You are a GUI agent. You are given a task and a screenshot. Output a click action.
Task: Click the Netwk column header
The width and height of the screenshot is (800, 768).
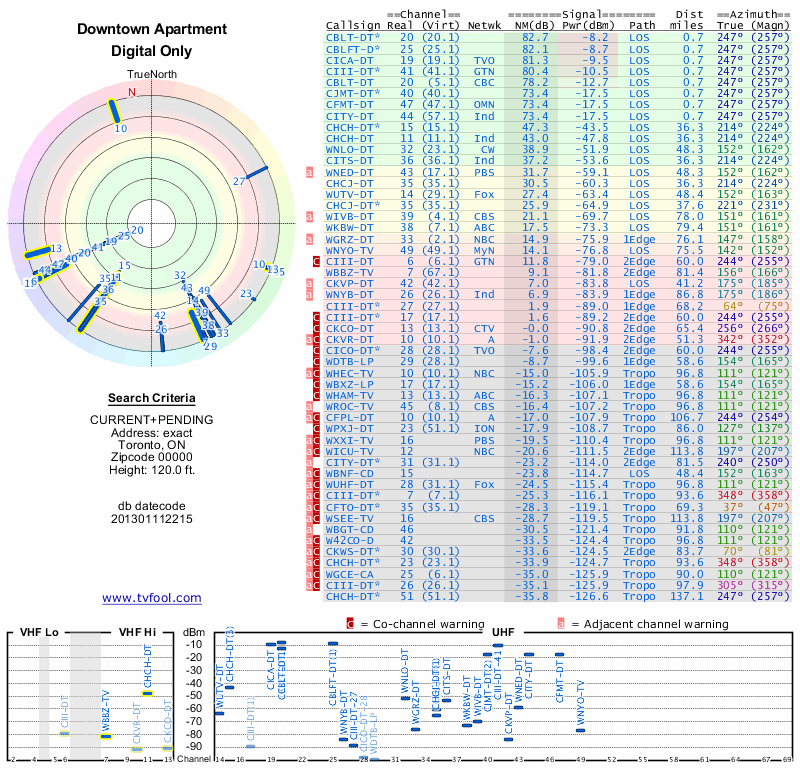pyautogui.click(x=484, y=26)
